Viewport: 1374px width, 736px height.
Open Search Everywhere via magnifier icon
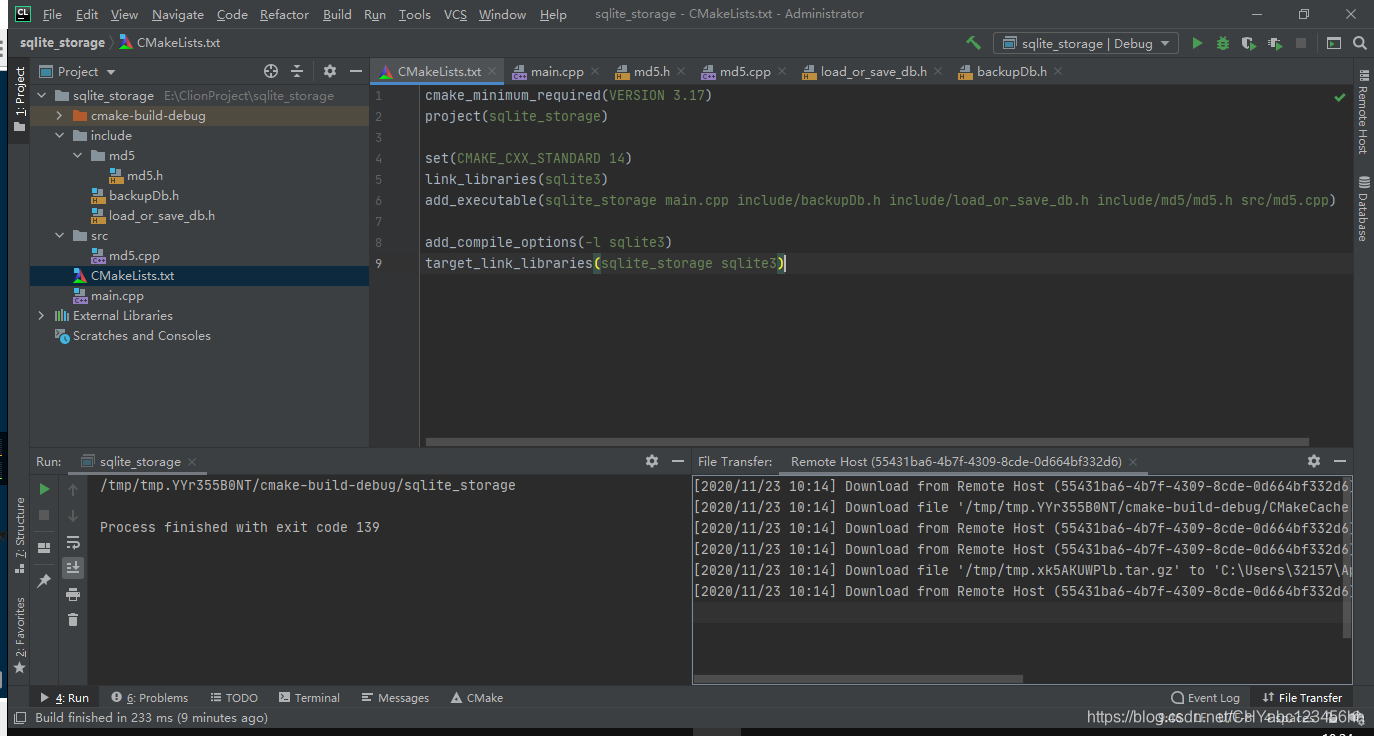pyautogui.click(x=1358, y=43)
